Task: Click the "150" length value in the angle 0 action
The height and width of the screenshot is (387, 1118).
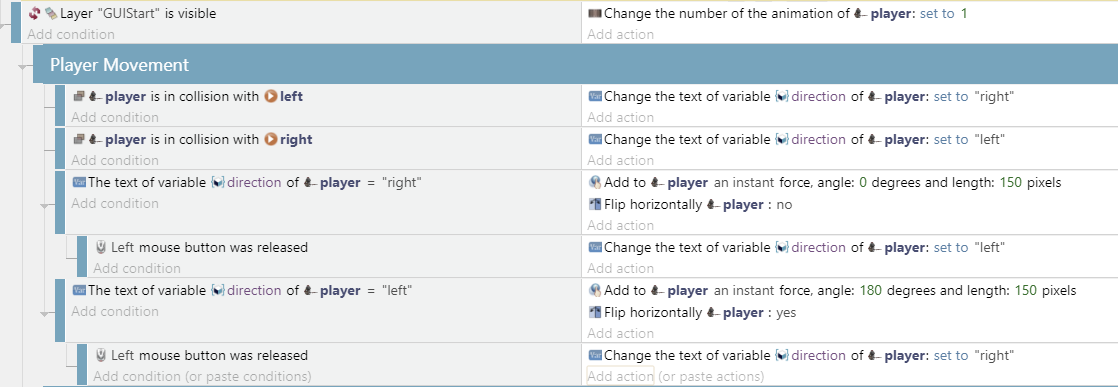Action: (x=1011, y=182)
